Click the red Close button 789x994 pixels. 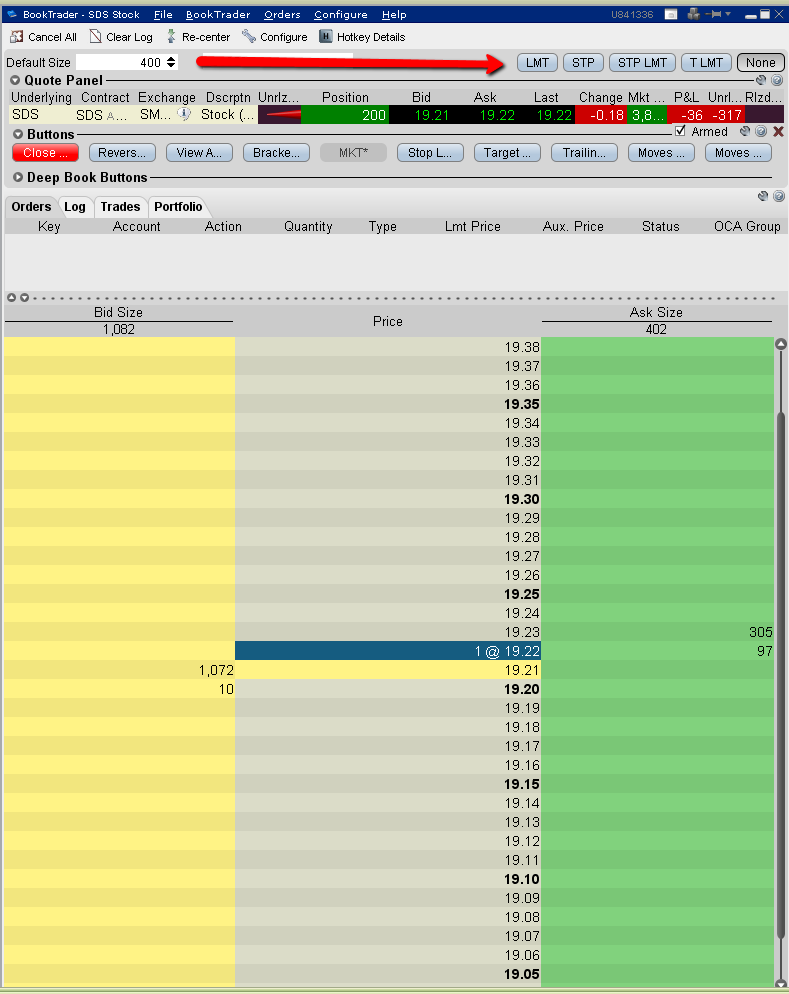pos(46,153)
